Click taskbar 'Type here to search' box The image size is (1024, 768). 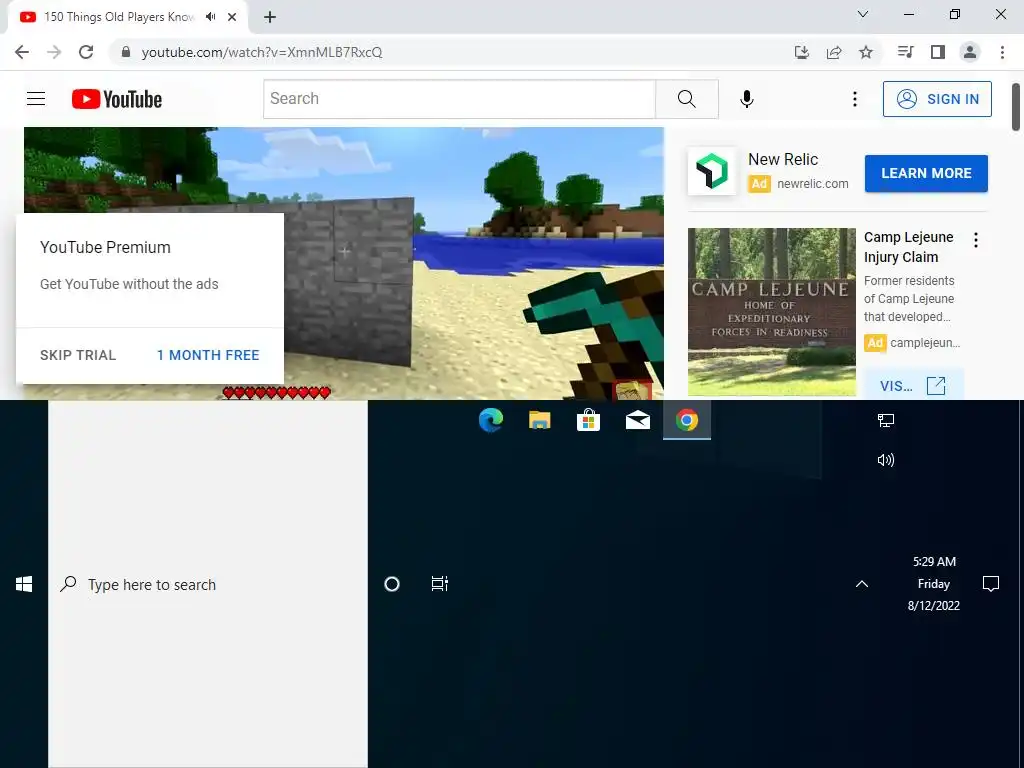pos(208,584)
